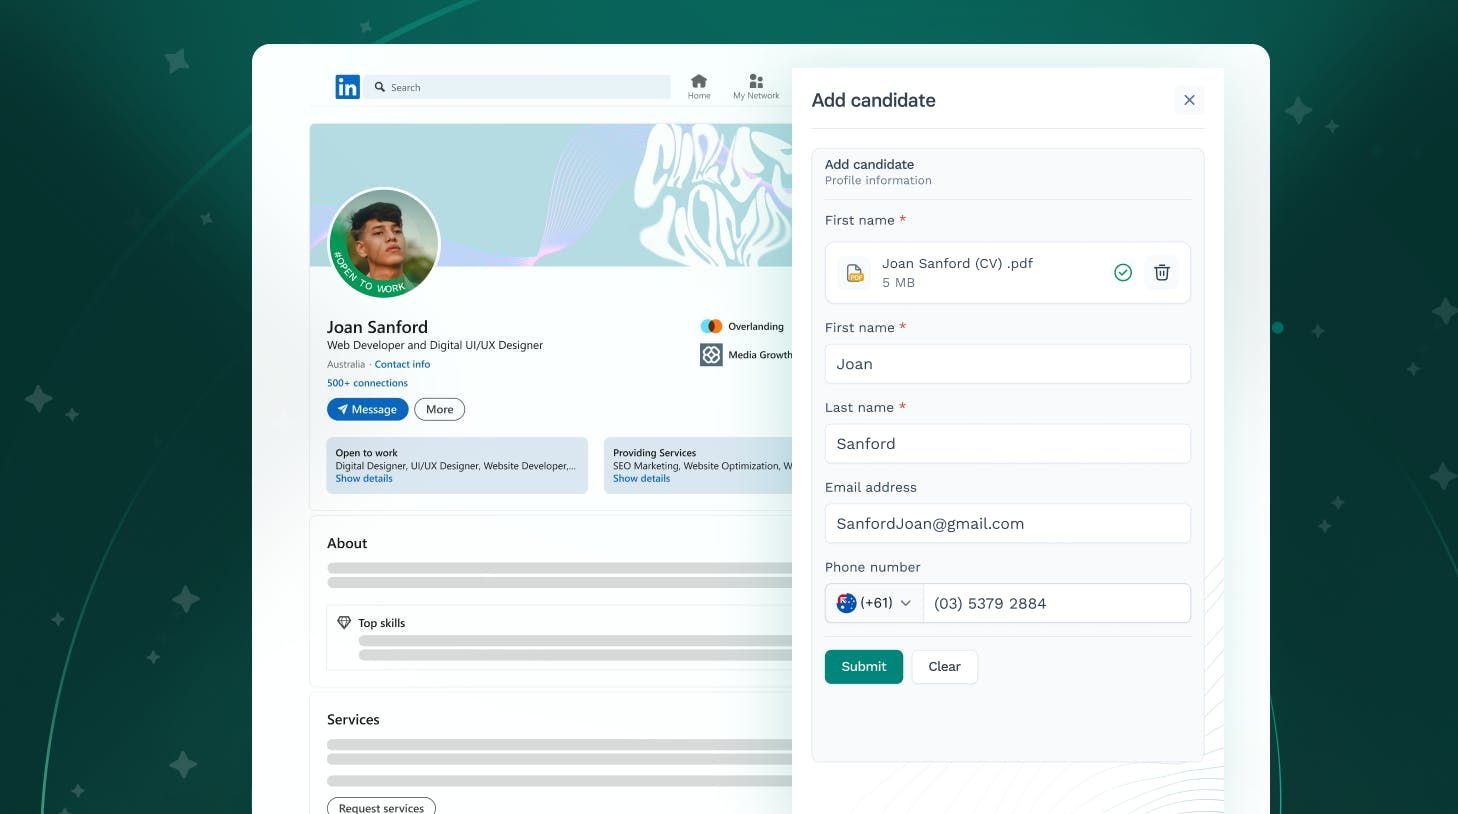Click the Top skills shield icon
The image size is (1458, 814).
[x=344, y=622]
